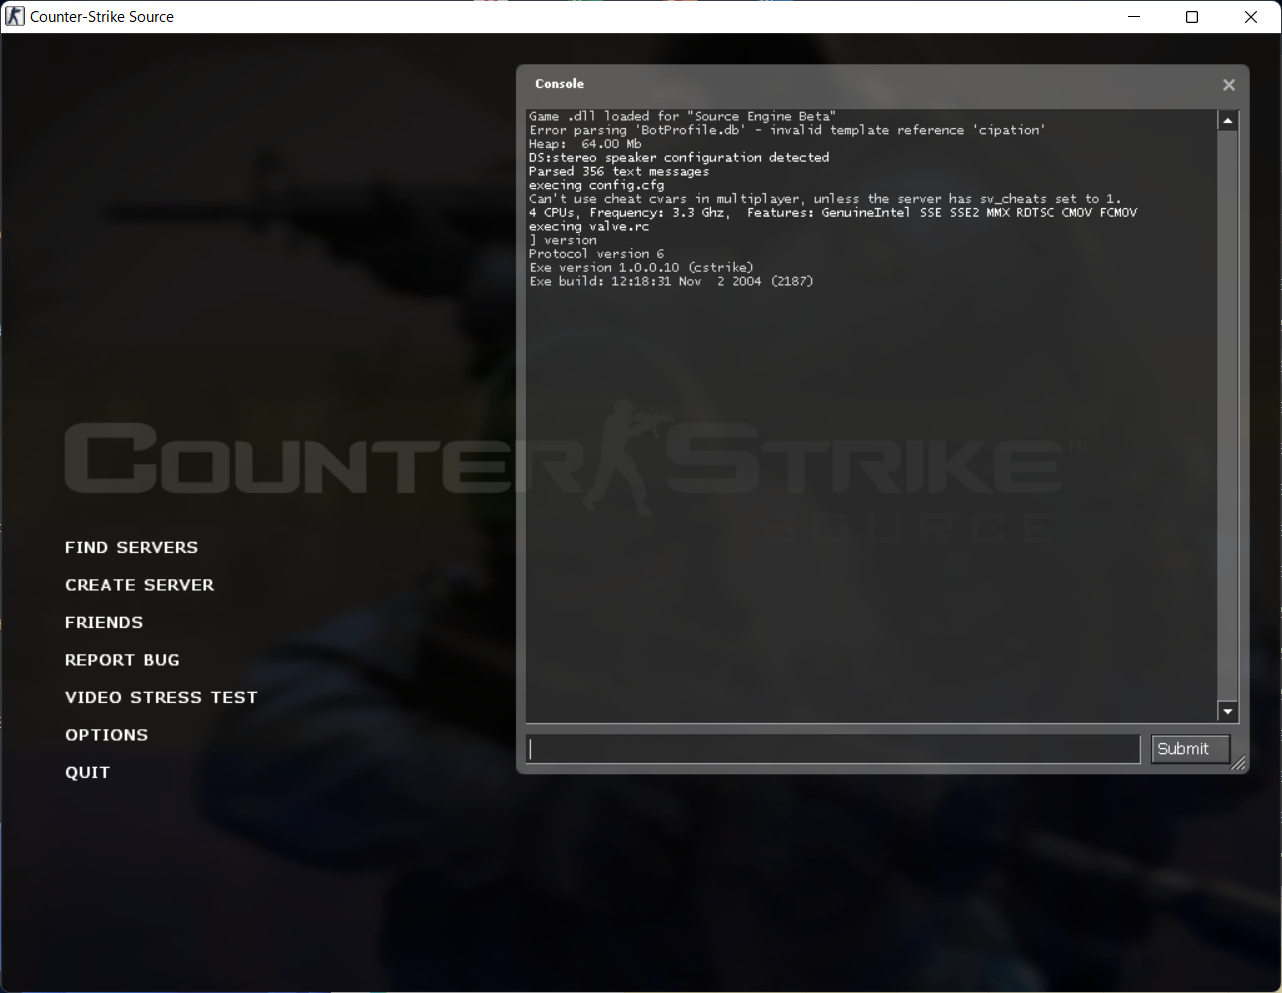Select Quit from the main menu

point(87,773)
